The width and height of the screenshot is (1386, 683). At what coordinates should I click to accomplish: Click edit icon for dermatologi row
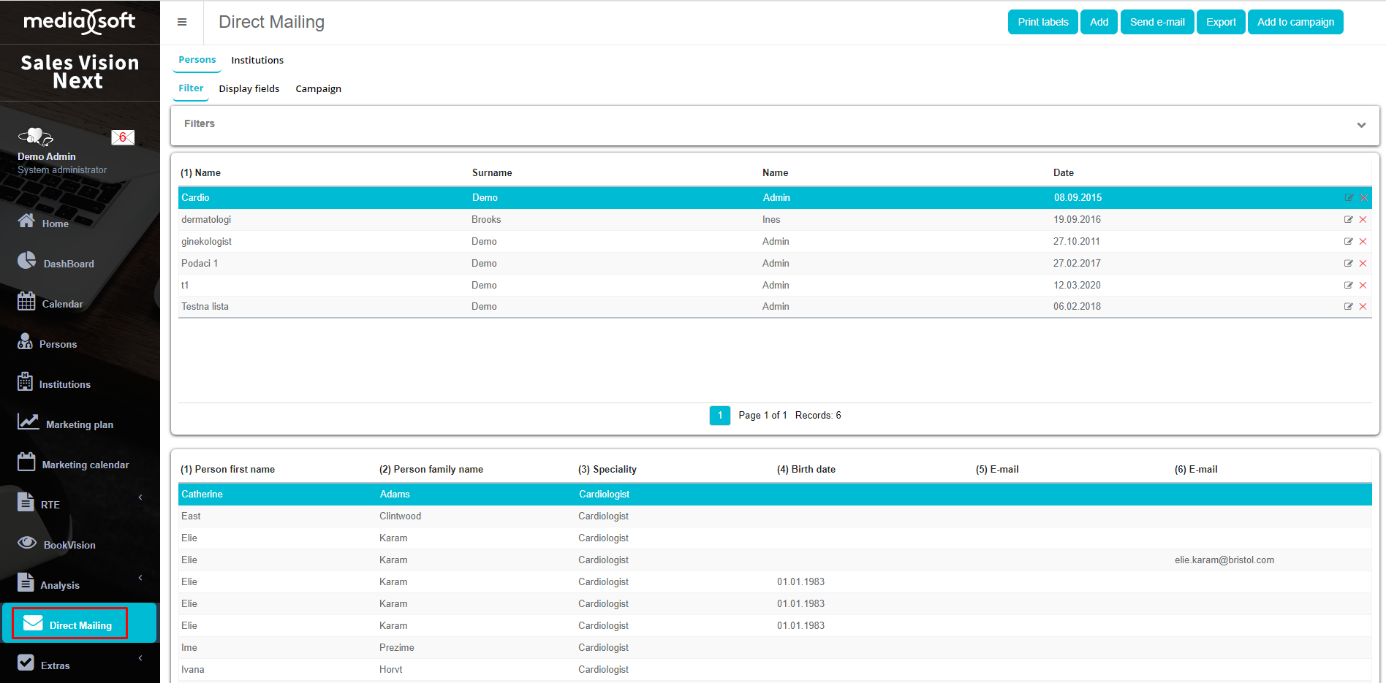1348,220
